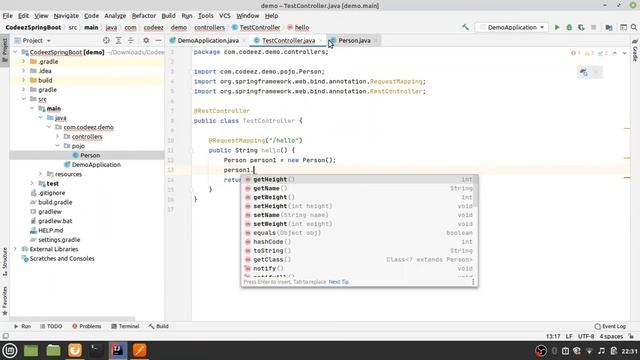Screen dimensions: 640x360
Task: Open the Terminal tool window
Action: (x=125, y=326)
